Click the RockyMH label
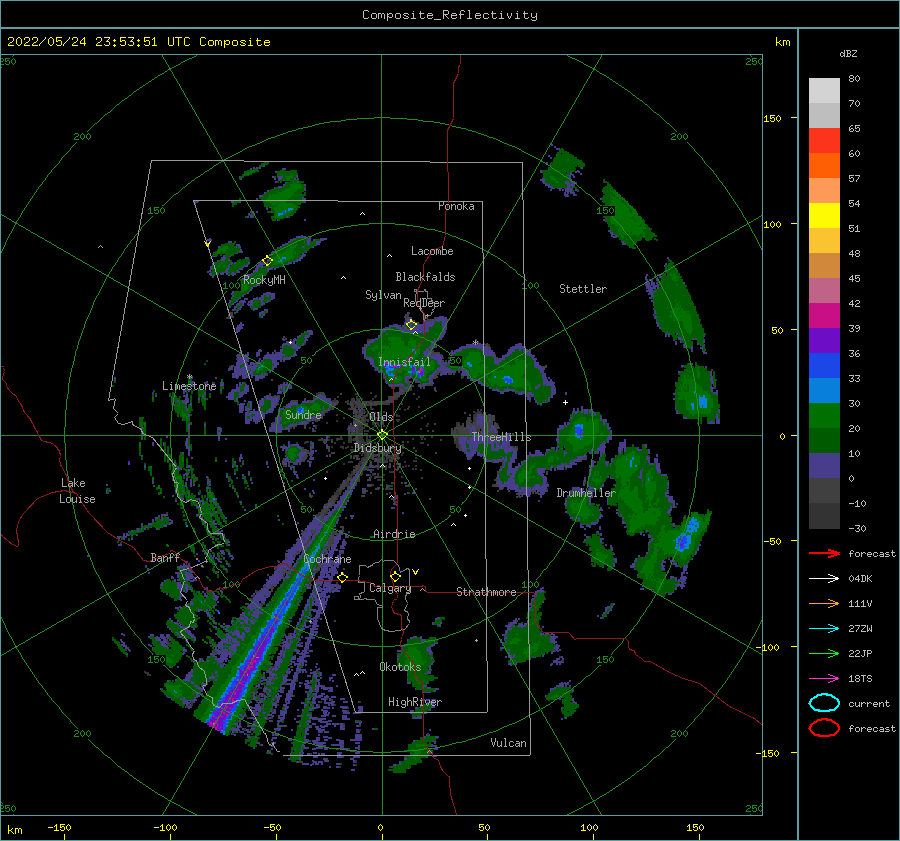 pyautogui.click(x=264, y=280)
